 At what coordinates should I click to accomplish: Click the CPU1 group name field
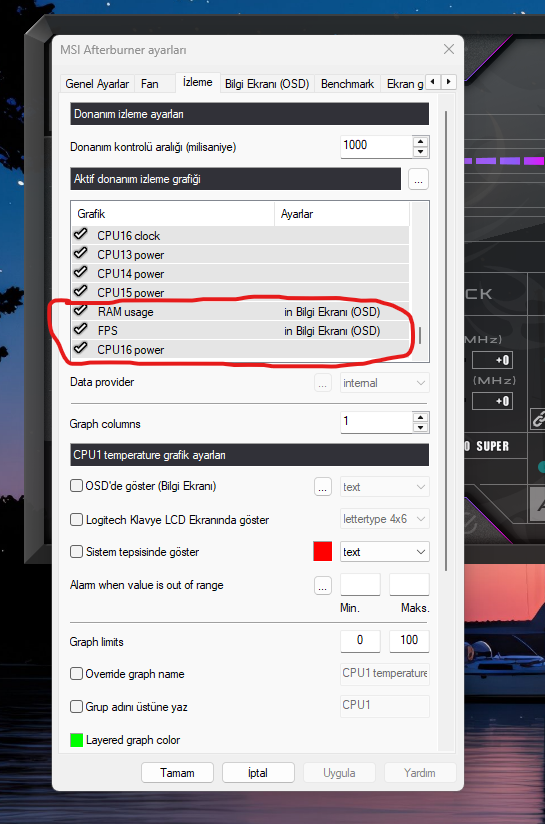tap(385, 706)
